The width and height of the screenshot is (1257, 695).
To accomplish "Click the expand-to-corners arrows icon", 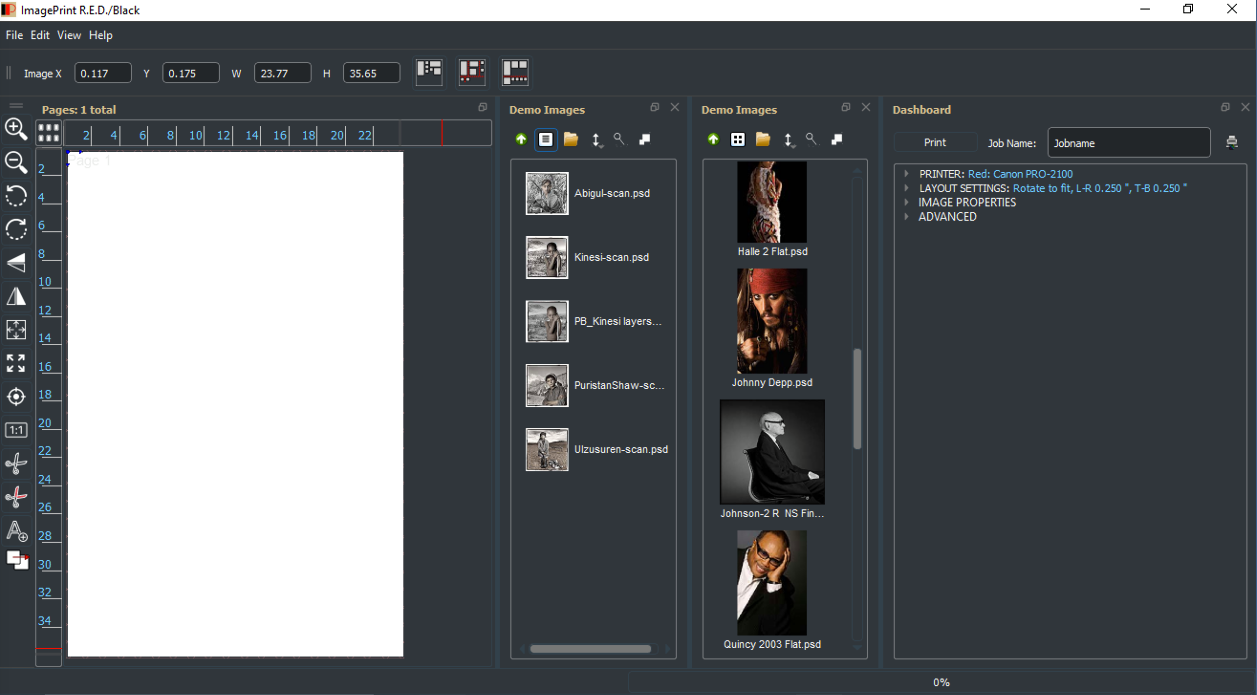I will click(x=16, y=363).
